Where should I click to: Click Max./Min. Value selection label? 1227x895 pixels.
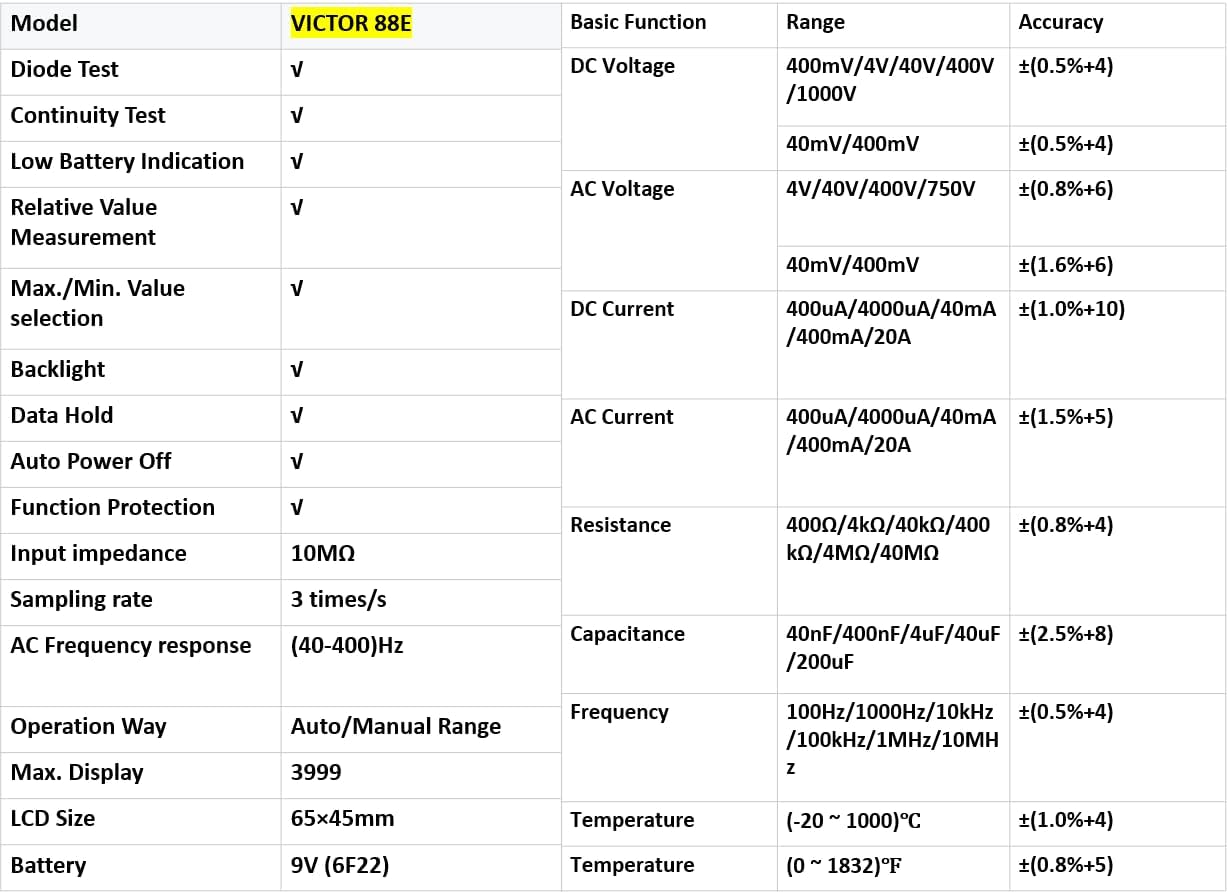point(98,303)
